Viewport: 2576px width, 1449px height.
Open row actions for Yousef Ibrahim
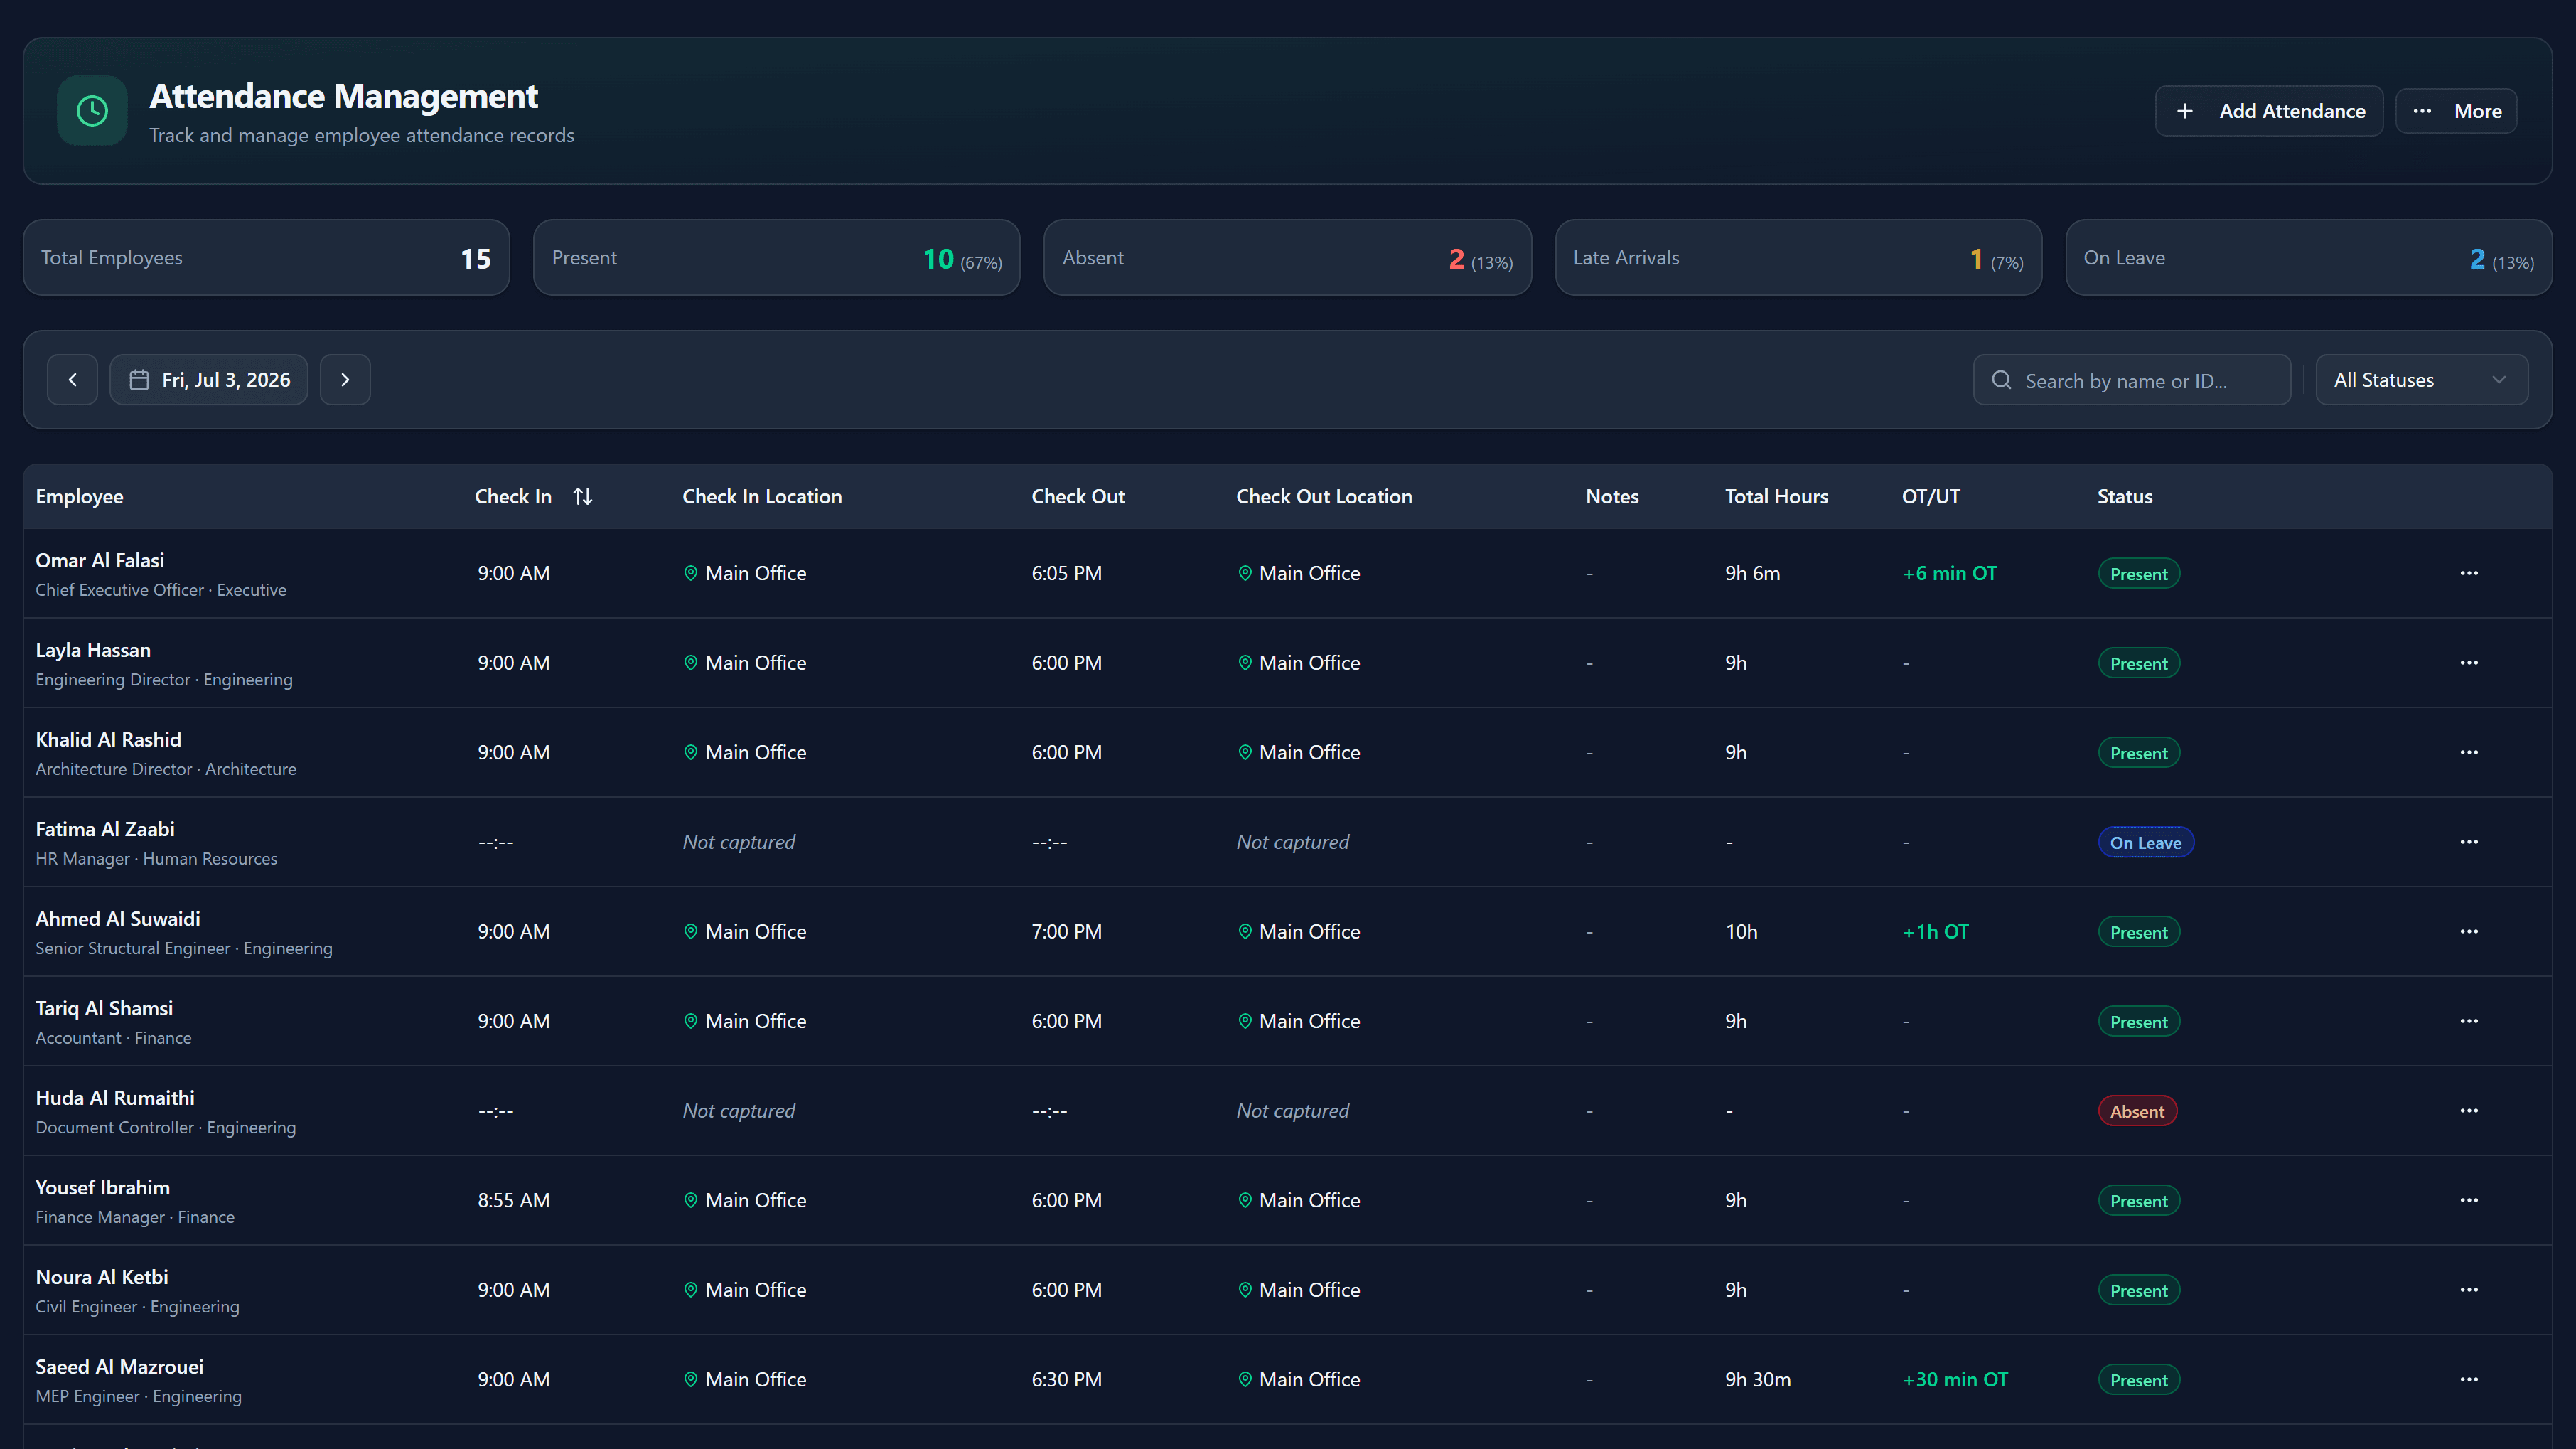point(2469,1200)
